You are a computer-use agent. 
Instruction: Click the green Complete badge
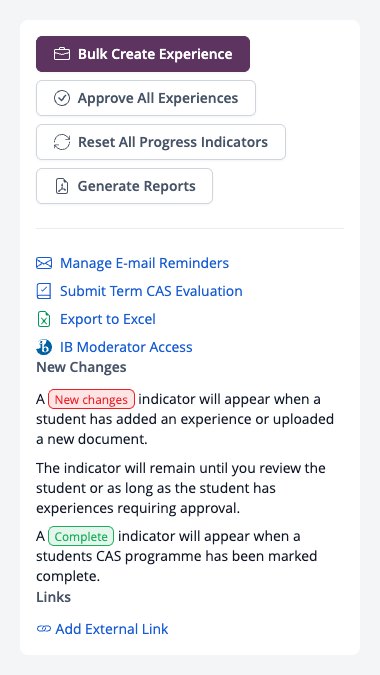tap(81, 536)
